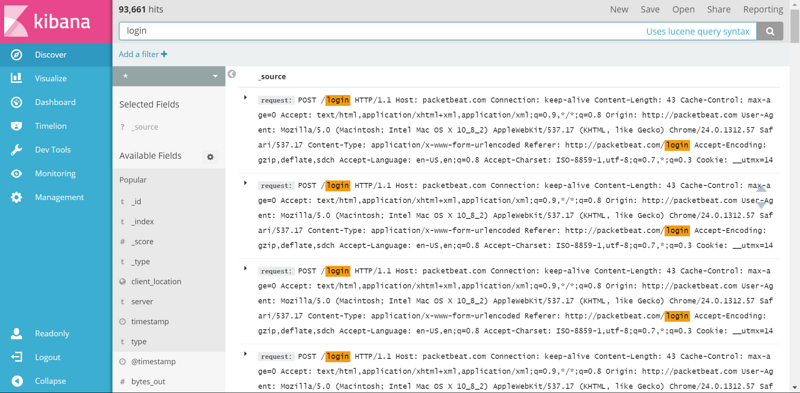Open the index pattern dropdown

(168, 76)
